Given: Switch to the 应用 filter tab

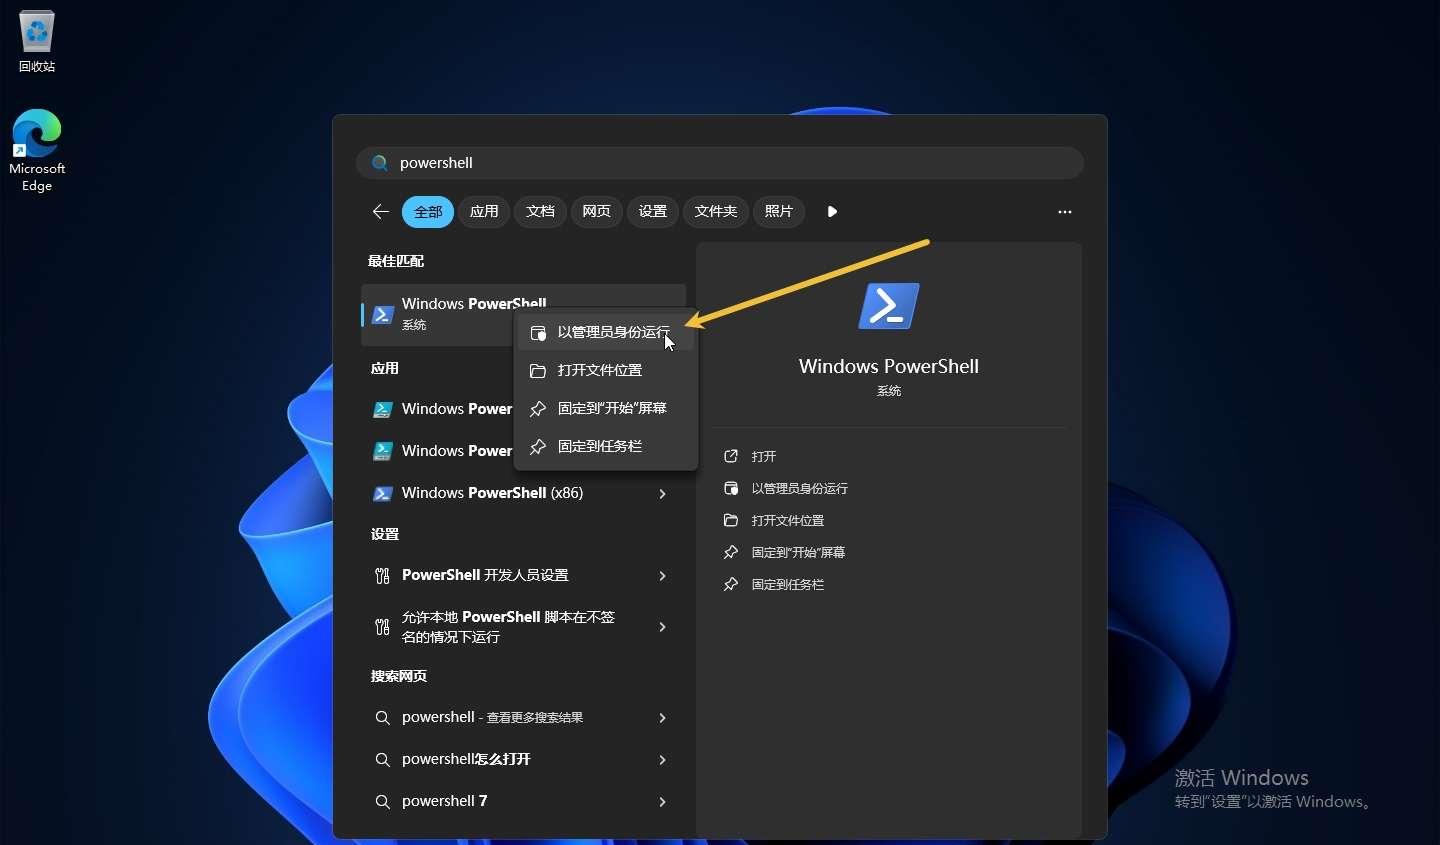Looking at the screenshot, I should pyautogui.click(x=484, y=211).
